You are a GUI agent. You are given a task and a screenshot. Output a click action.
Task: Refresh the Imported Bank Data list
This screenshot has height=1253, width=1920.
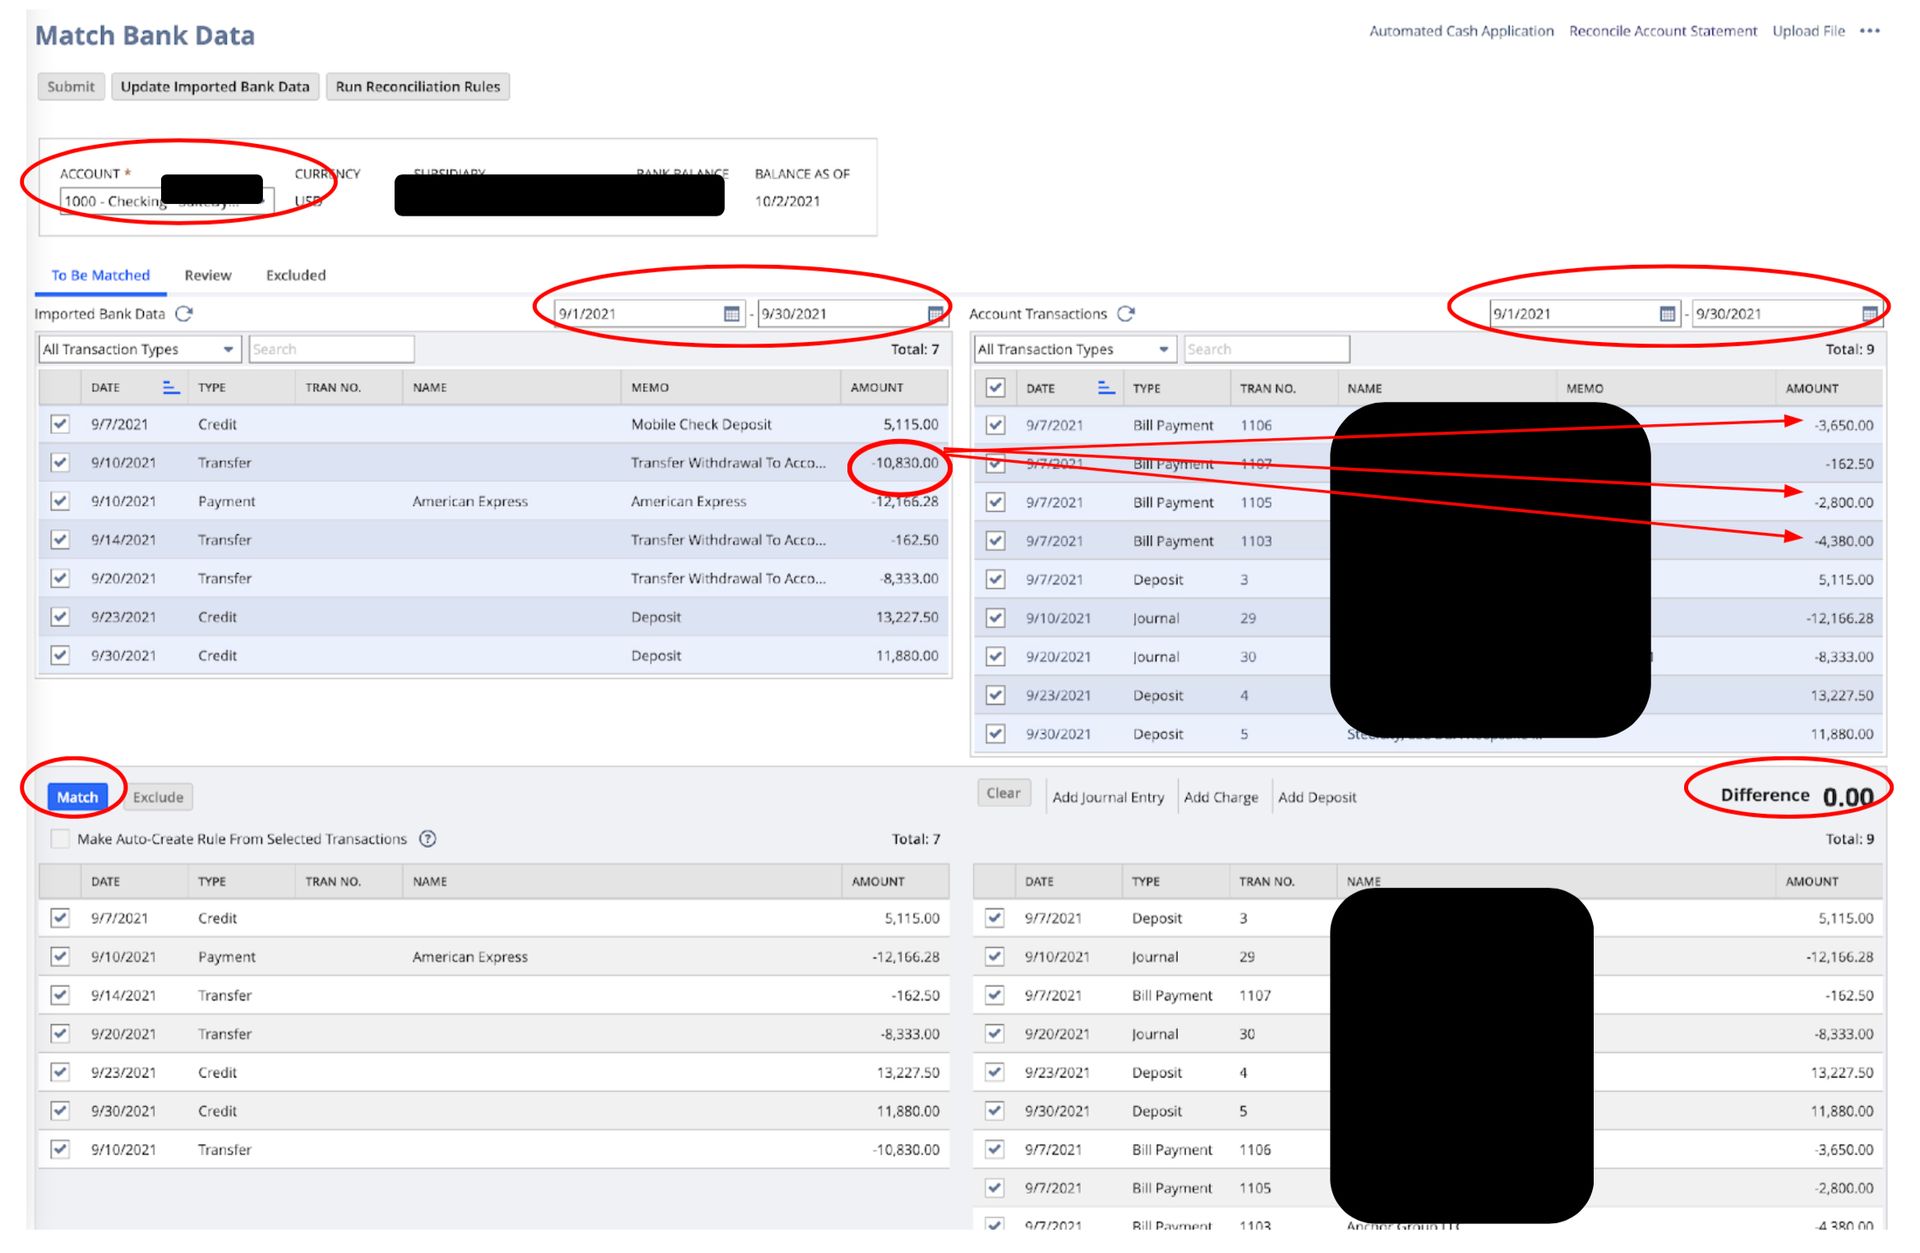click(x=183, y=314)
